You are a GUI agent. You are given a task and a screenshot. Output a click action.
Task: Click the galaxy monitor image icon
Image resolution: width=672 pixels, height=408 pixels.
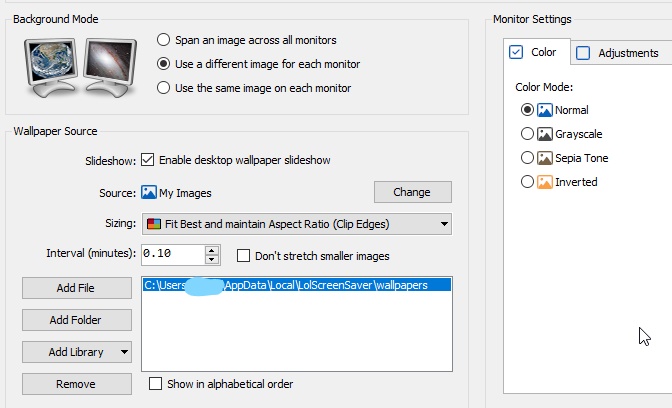click(x=111, y=65)
